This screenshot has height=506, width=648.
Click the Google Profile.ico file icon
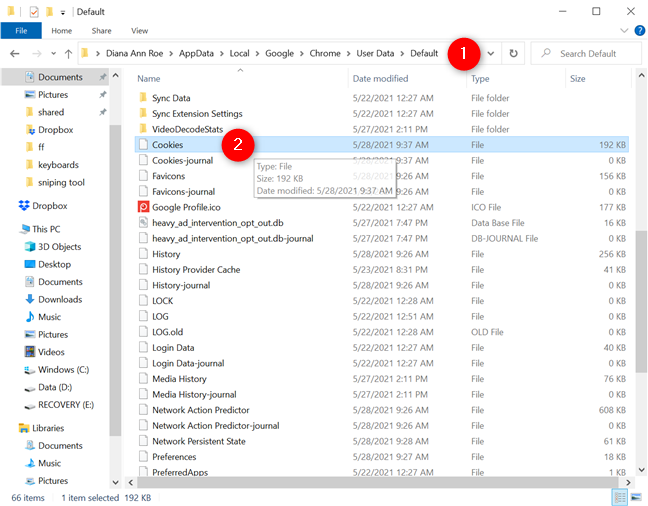[144, 207]
